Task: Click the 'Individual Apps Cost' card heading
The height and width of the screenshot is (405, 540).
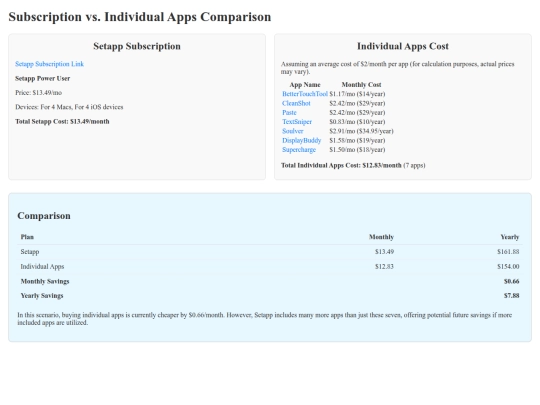Action: point(403,46)
